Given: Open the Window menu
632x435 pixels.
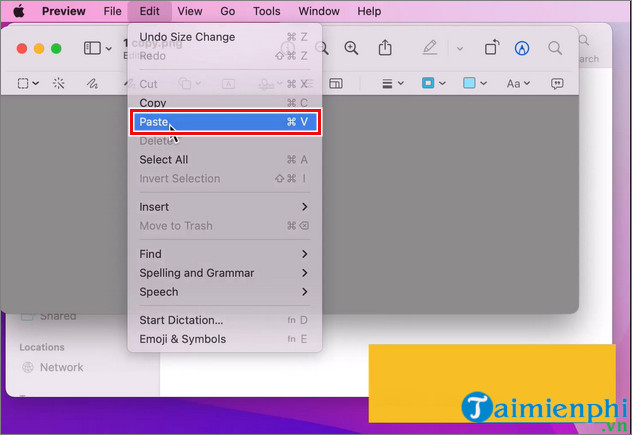Looking at the screenshot, I should tap(319, 11).
